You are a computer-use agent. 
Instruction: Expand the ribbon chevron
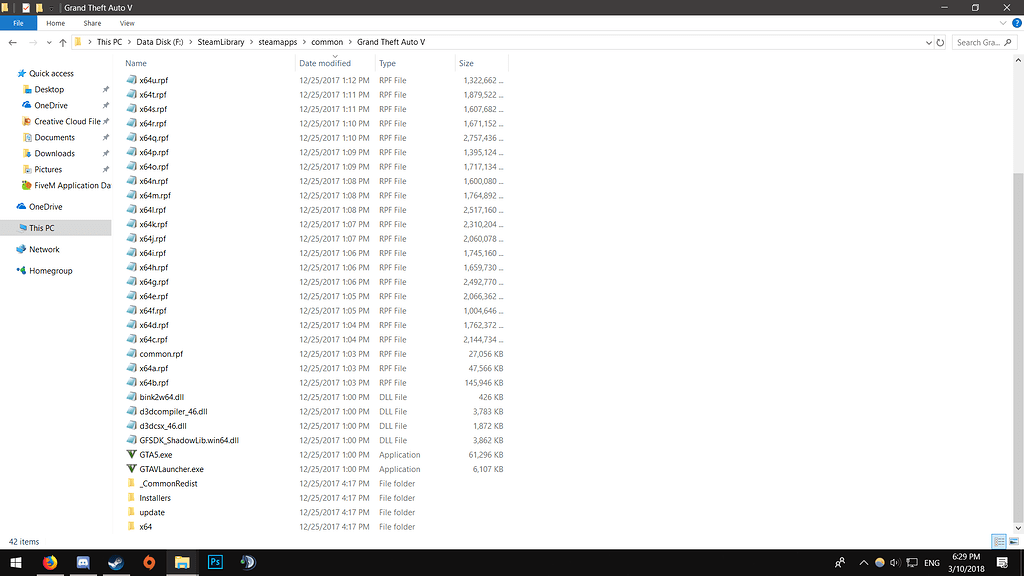1003,23
